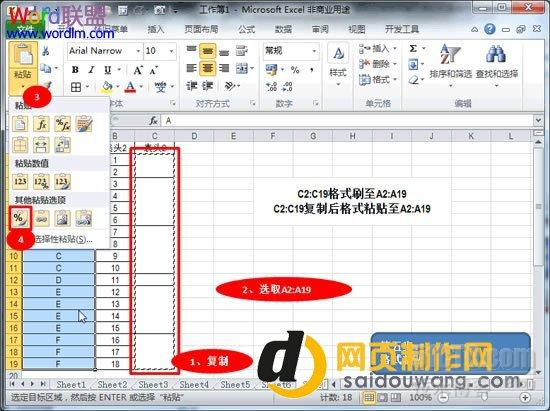Toggle Middle Align (highlighted) button

(x=208, y=51)
